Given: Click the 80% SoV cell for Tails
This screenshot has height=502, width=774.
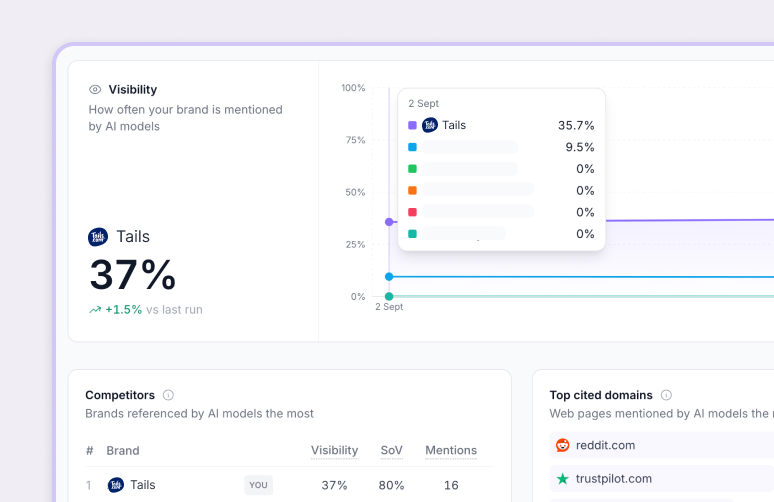Looking at the screenshot, I should point(391,485).
